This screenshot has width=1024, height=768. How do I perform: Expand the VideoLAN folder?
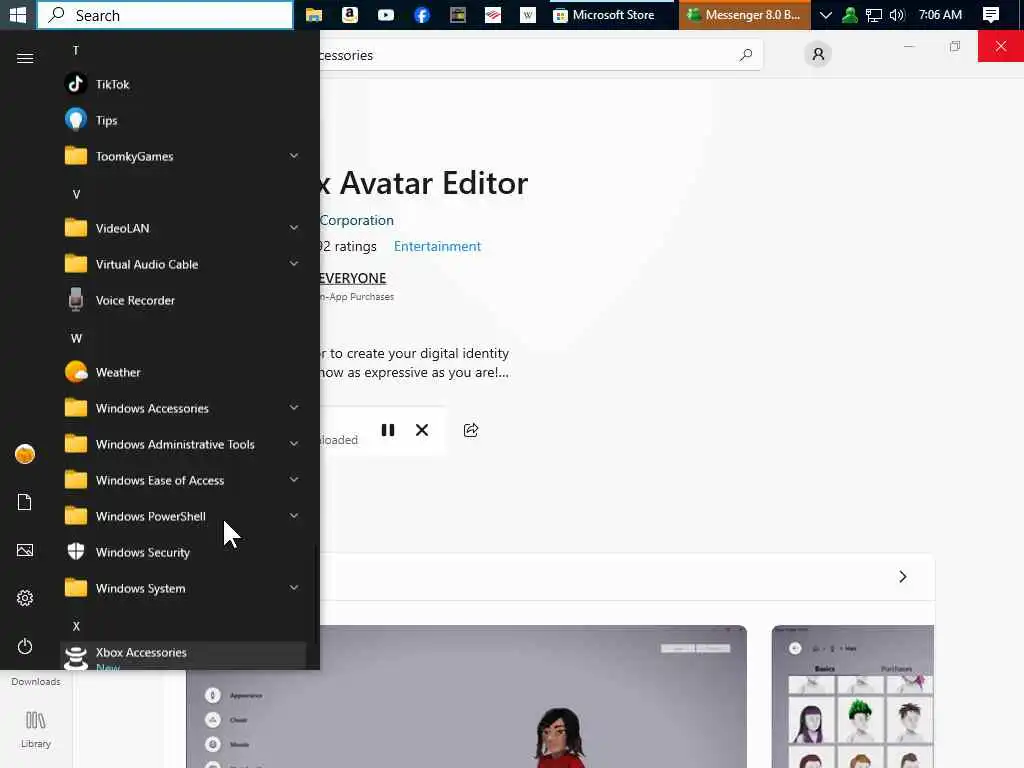coord(183,228)
